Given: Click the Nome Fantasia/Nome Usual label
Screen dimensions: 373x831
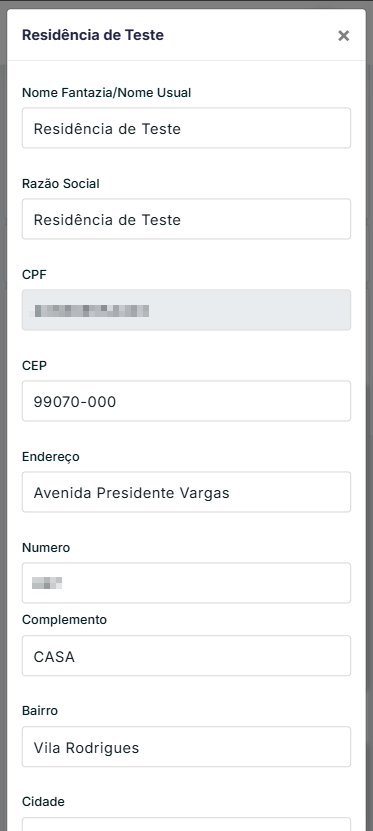Looking at the screenshot, I should [106, 93].
